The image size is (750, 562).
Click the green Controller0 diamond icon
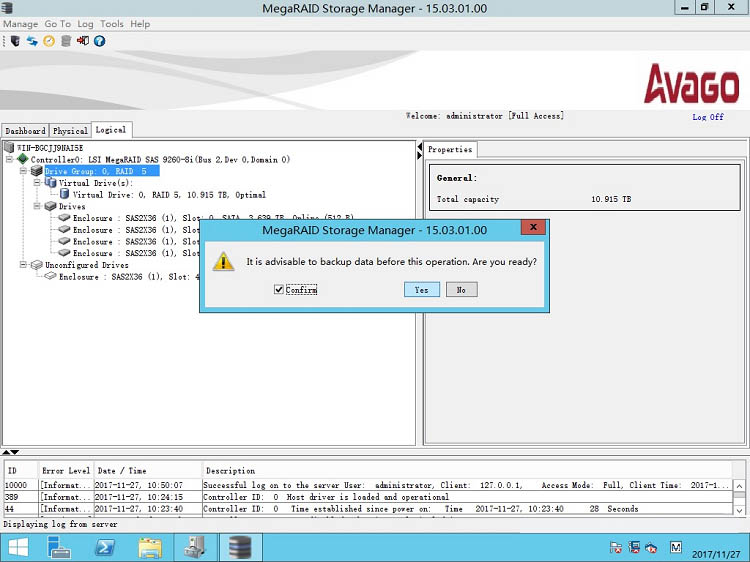tap(22, 159)
